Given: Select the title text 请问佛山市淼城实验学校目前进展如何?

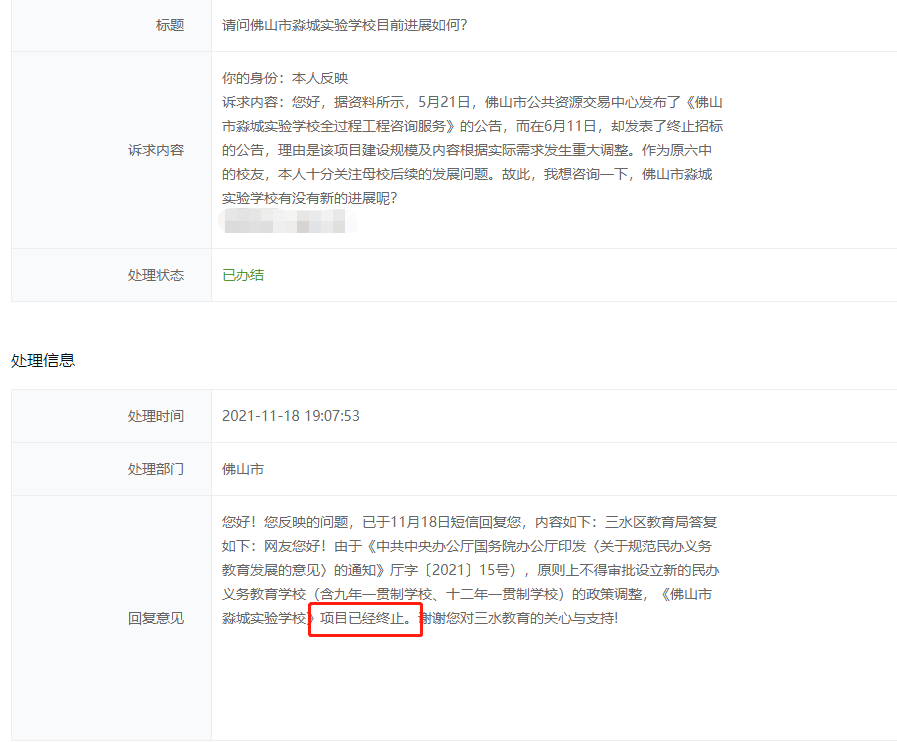Looking at the screenshot, I should tap(344, 25).
